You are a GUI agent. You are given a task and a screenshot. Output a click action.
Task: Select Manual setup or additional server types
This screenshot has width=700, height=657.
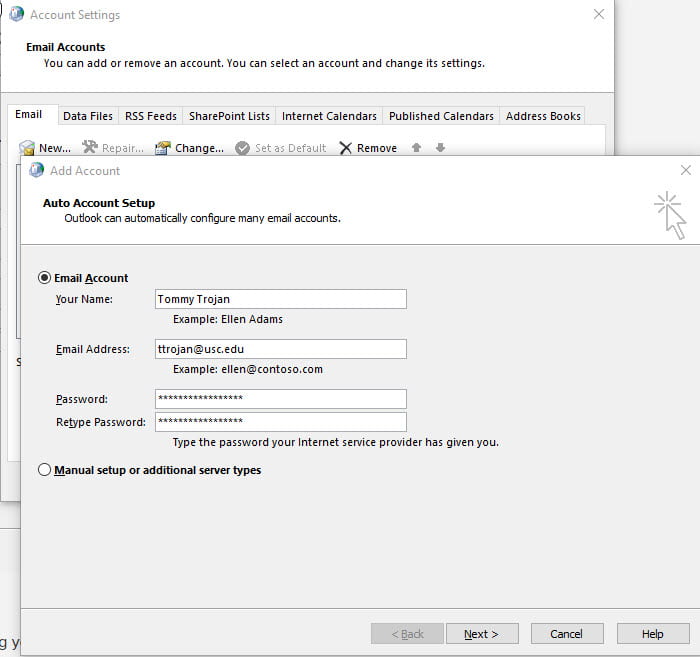click(x=44, y=470)
